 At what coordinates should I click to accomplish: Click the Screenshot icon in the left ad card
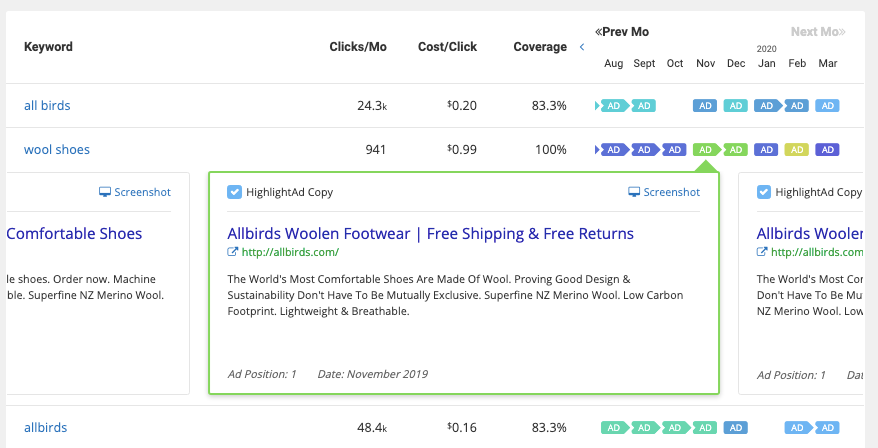click(x=105, y=192)
